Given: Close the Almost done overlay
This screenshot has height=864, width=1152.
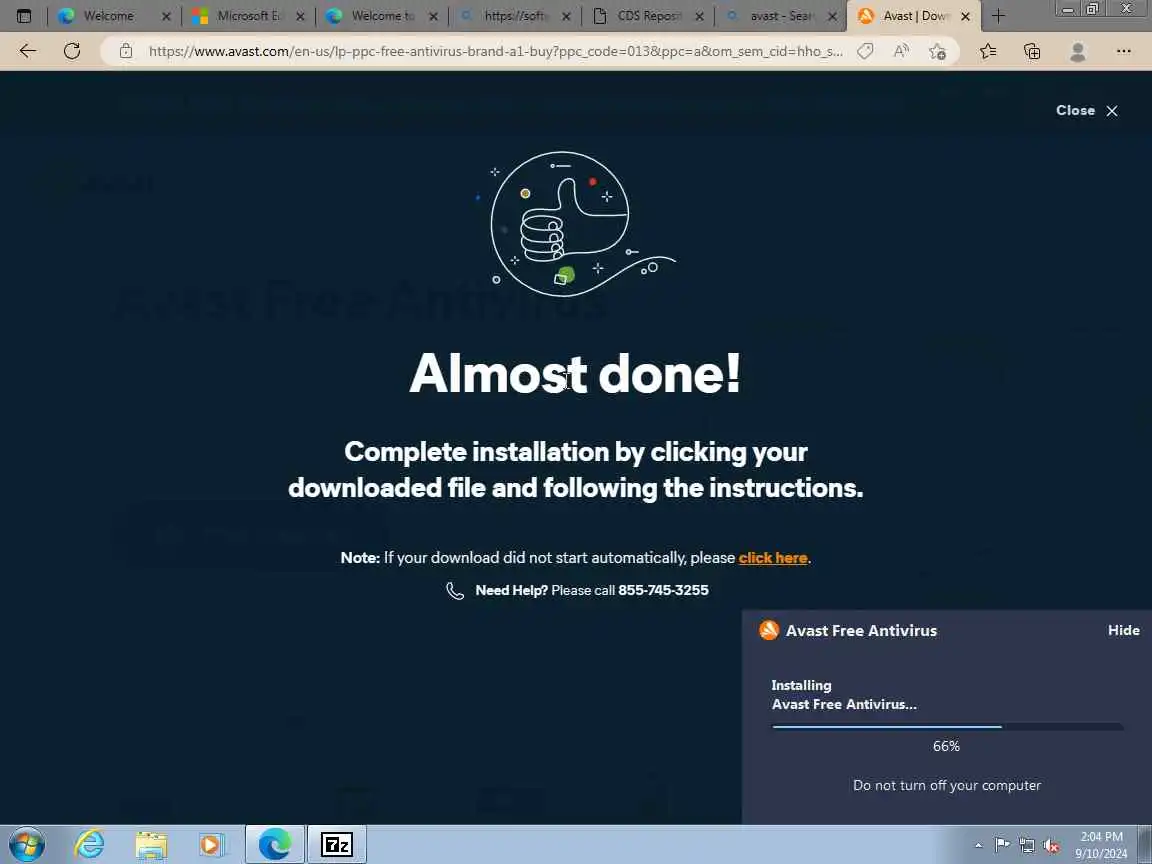Looking at the screenshot, I should pyautogui.click(x=1087, y=110).
